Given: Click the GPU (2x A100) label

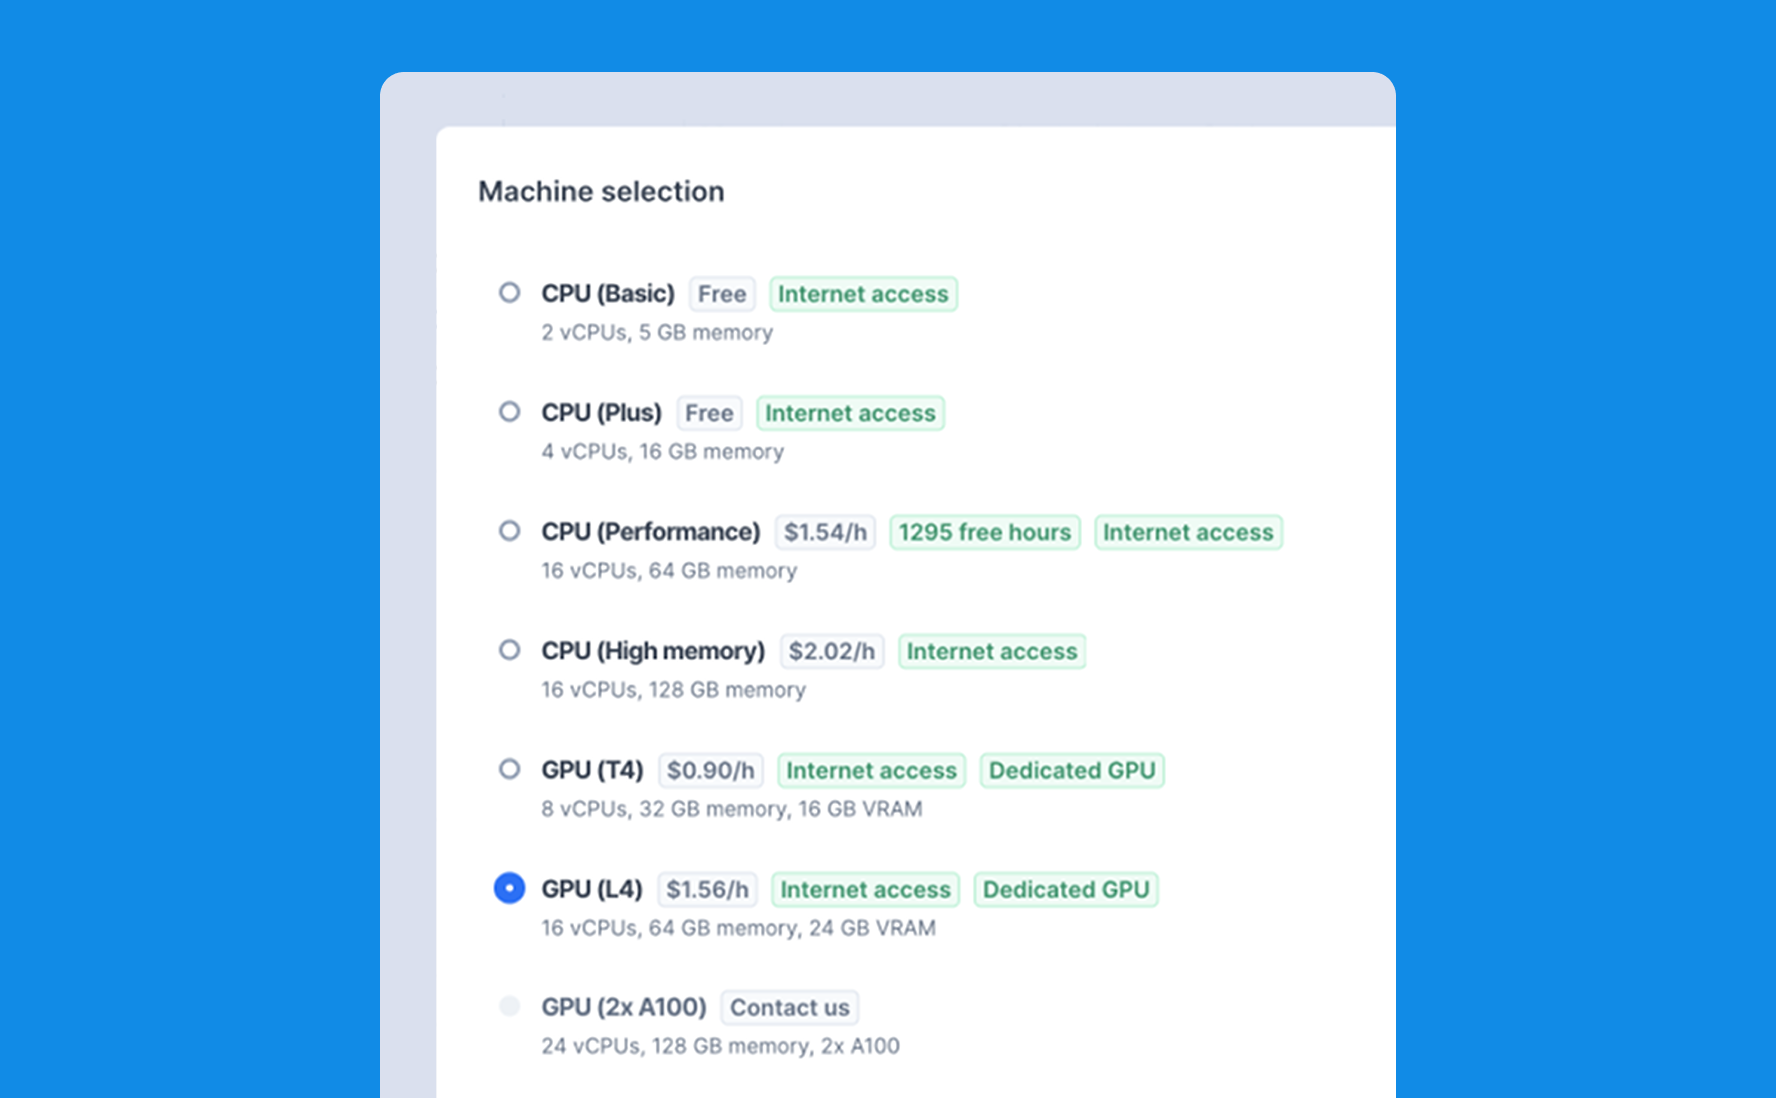Looking at the screenshot, I should click(624, 1007).
